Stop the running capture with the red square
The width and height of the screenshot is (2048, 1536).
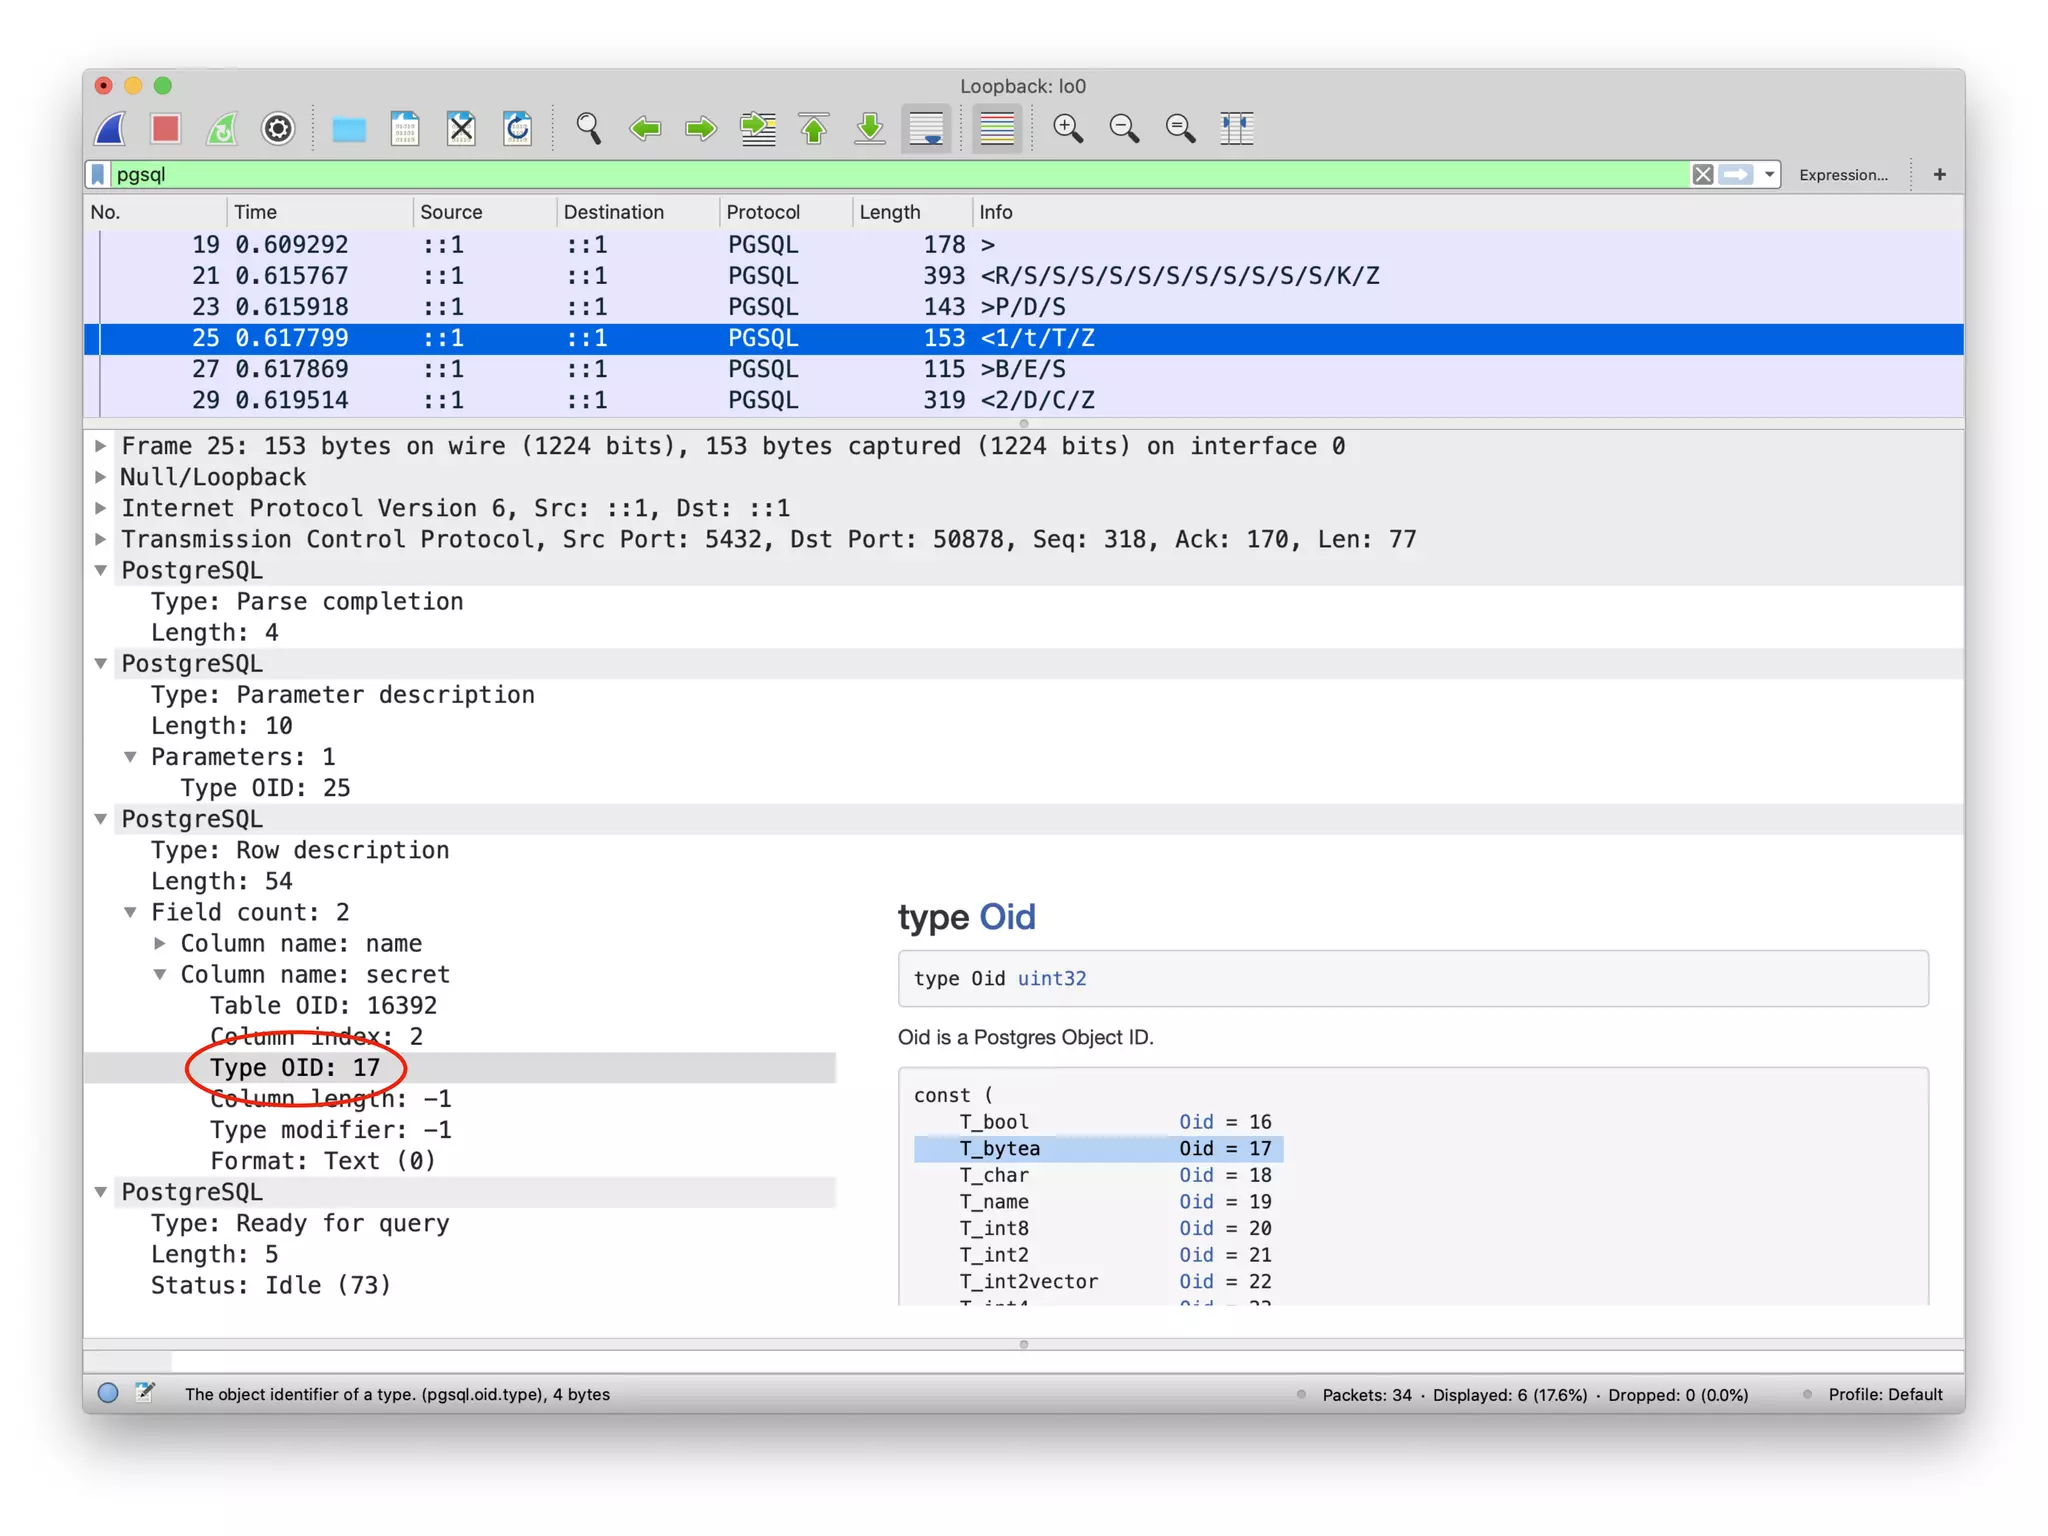166,128
